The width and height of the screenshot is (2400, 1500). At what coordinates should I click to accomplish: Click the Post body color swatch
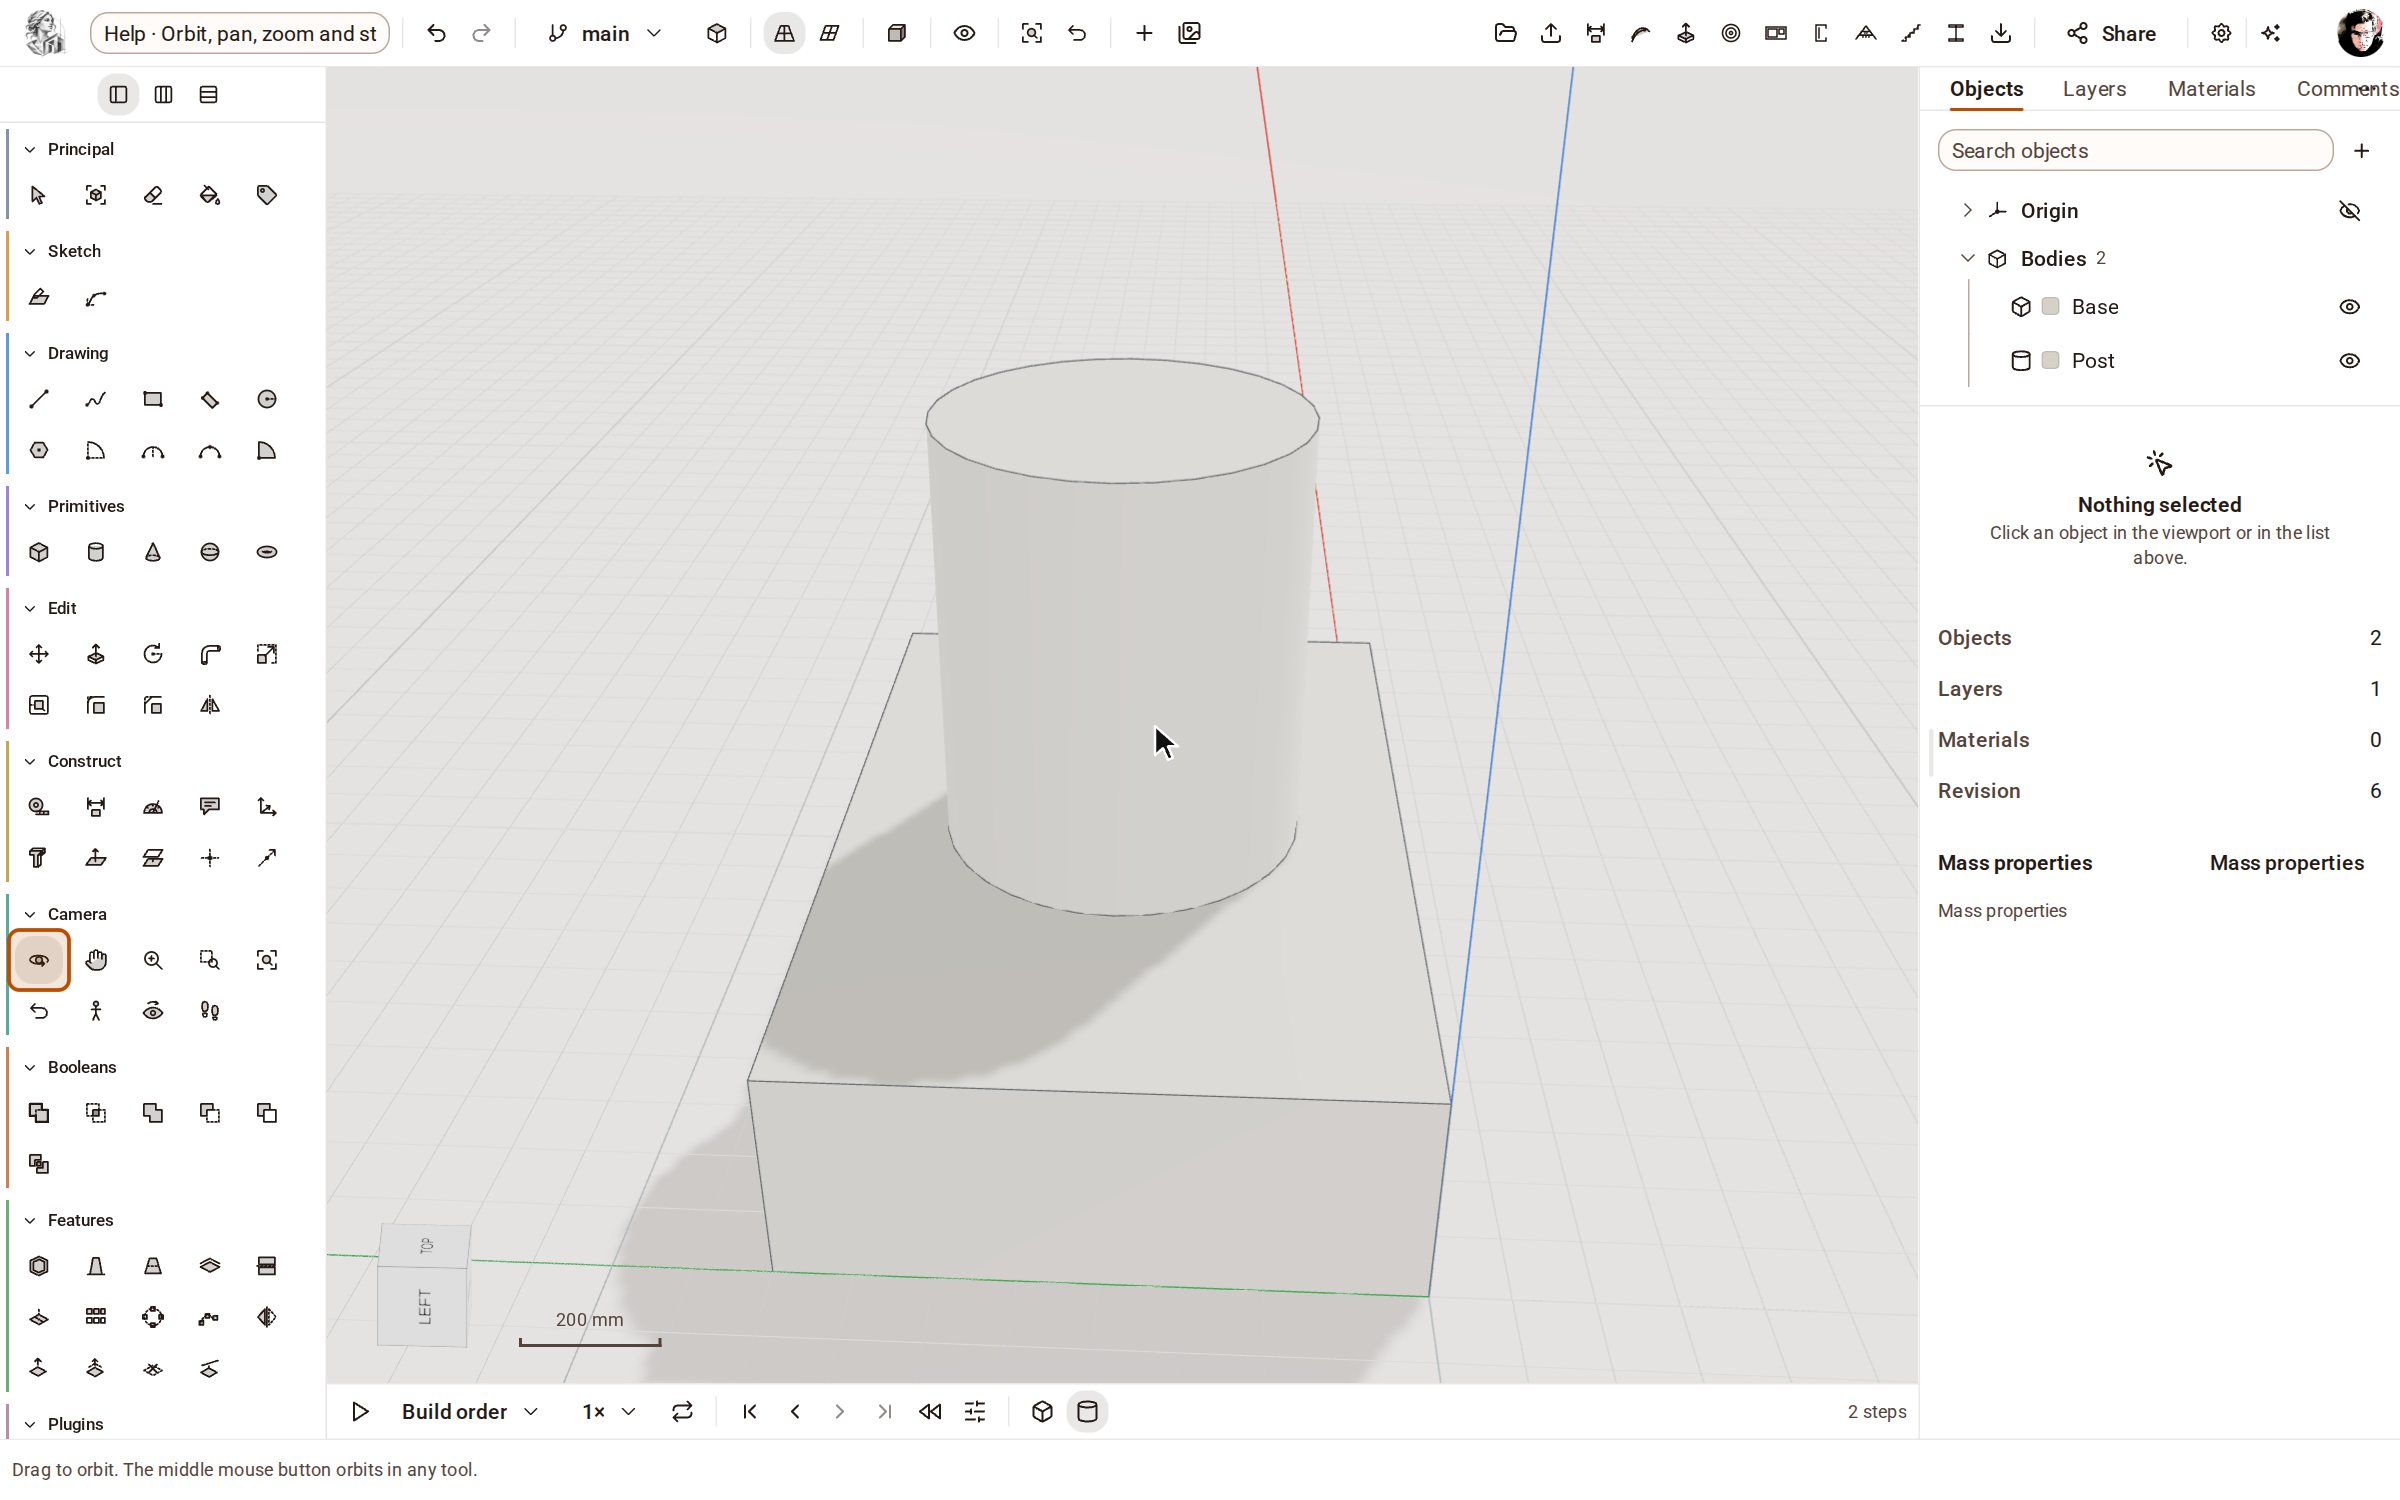click(2050, 360)
